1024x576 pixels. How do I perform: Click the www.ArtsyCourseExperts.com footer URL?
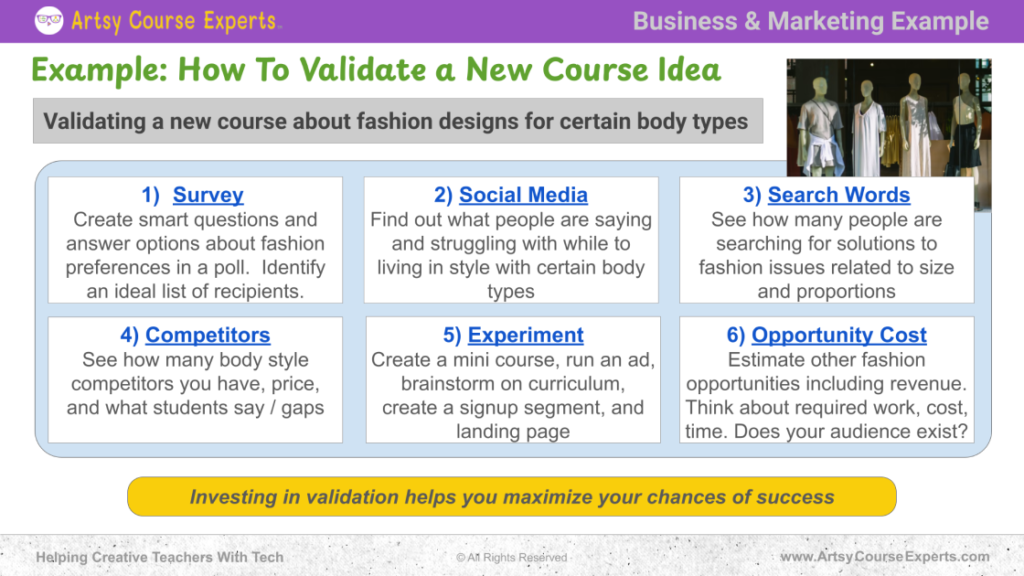(884, 557)
